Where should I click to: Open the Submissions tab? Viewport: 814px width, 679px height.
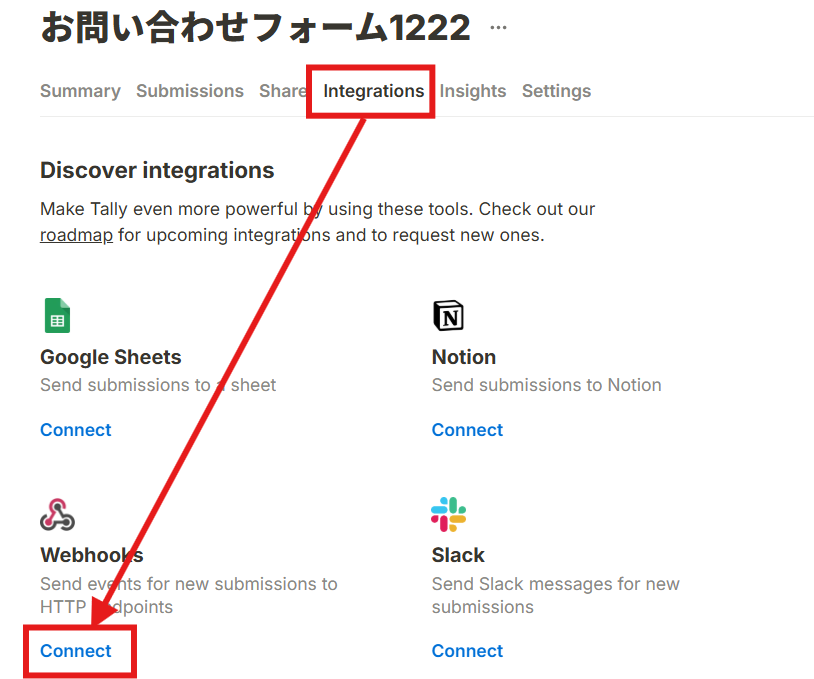point(190,91)
